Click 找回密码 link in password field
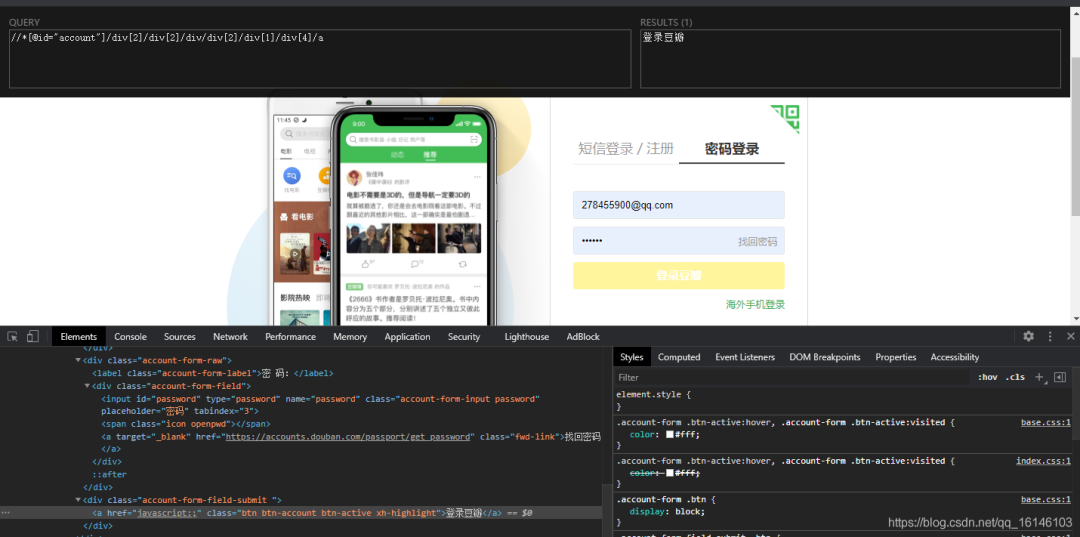This screenshot has height=537, width=1080. pyautogui.click(x=757, y=242)
